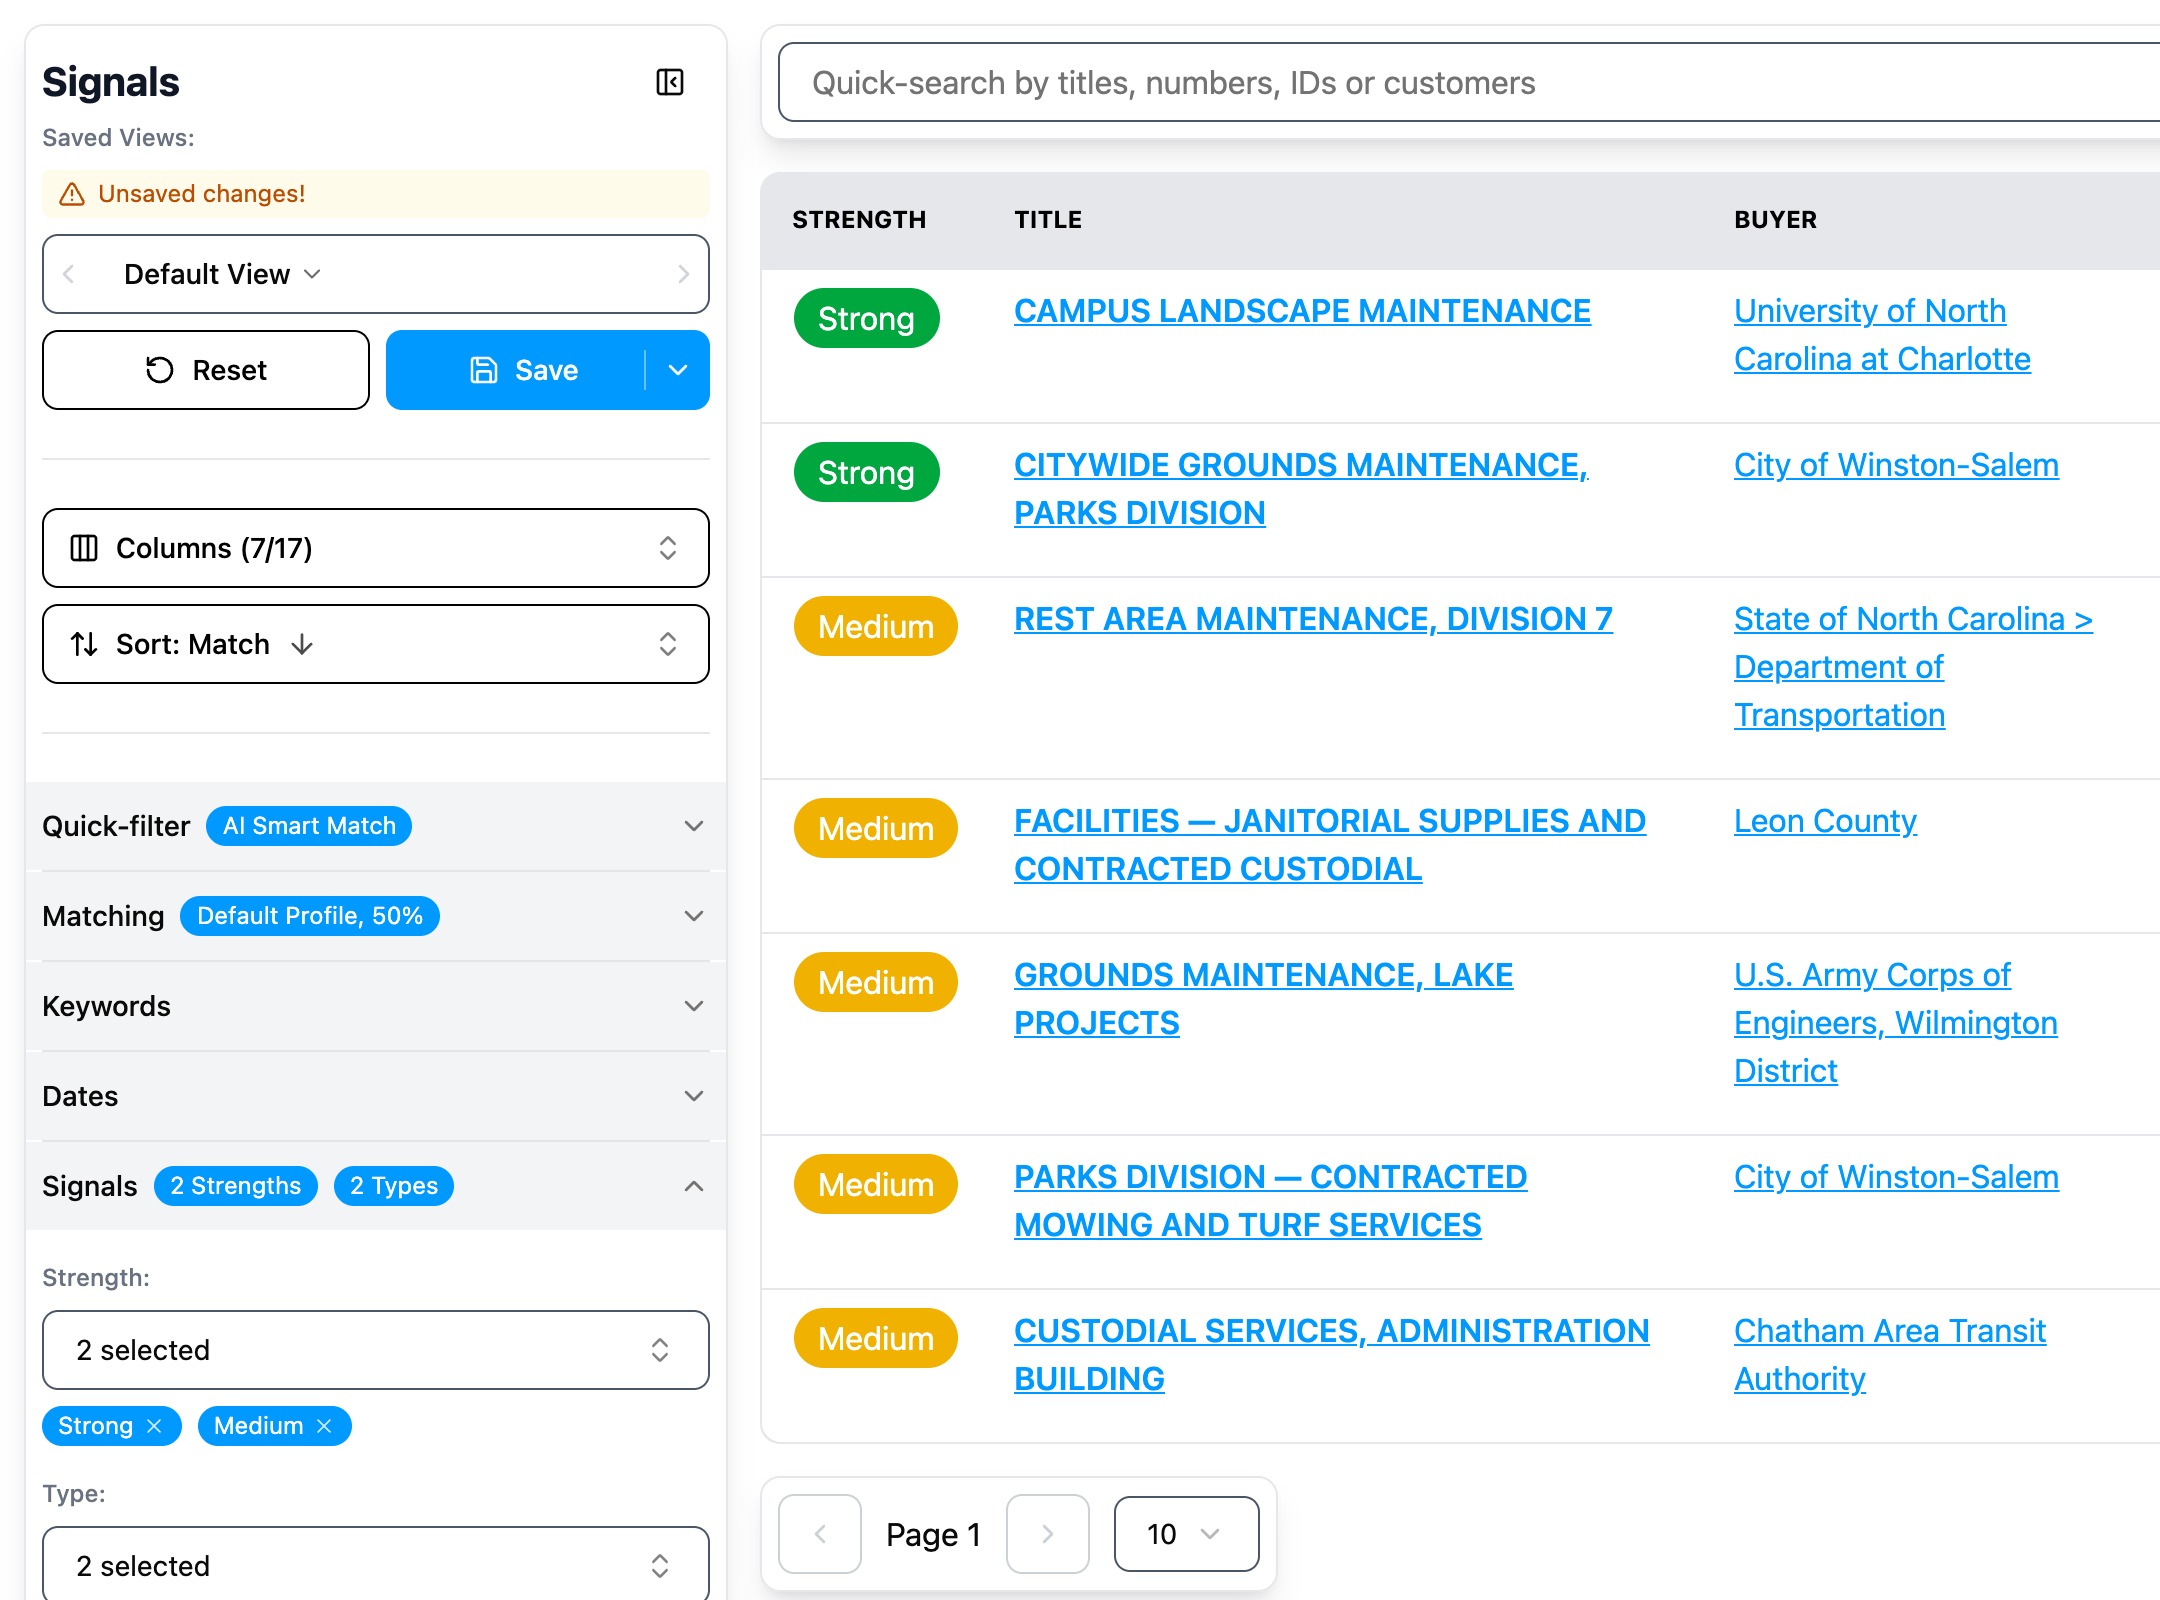Open CAMPUS LANDSCAPE MAINTENANCE link
The width and height of the screenshot is (2160, 1600).
pos(1302,311)
